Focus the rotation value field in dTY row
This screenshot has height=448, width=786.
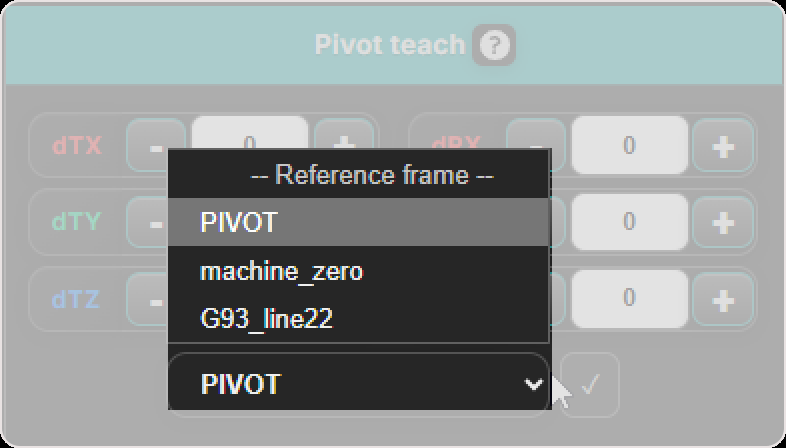[629, 222]
